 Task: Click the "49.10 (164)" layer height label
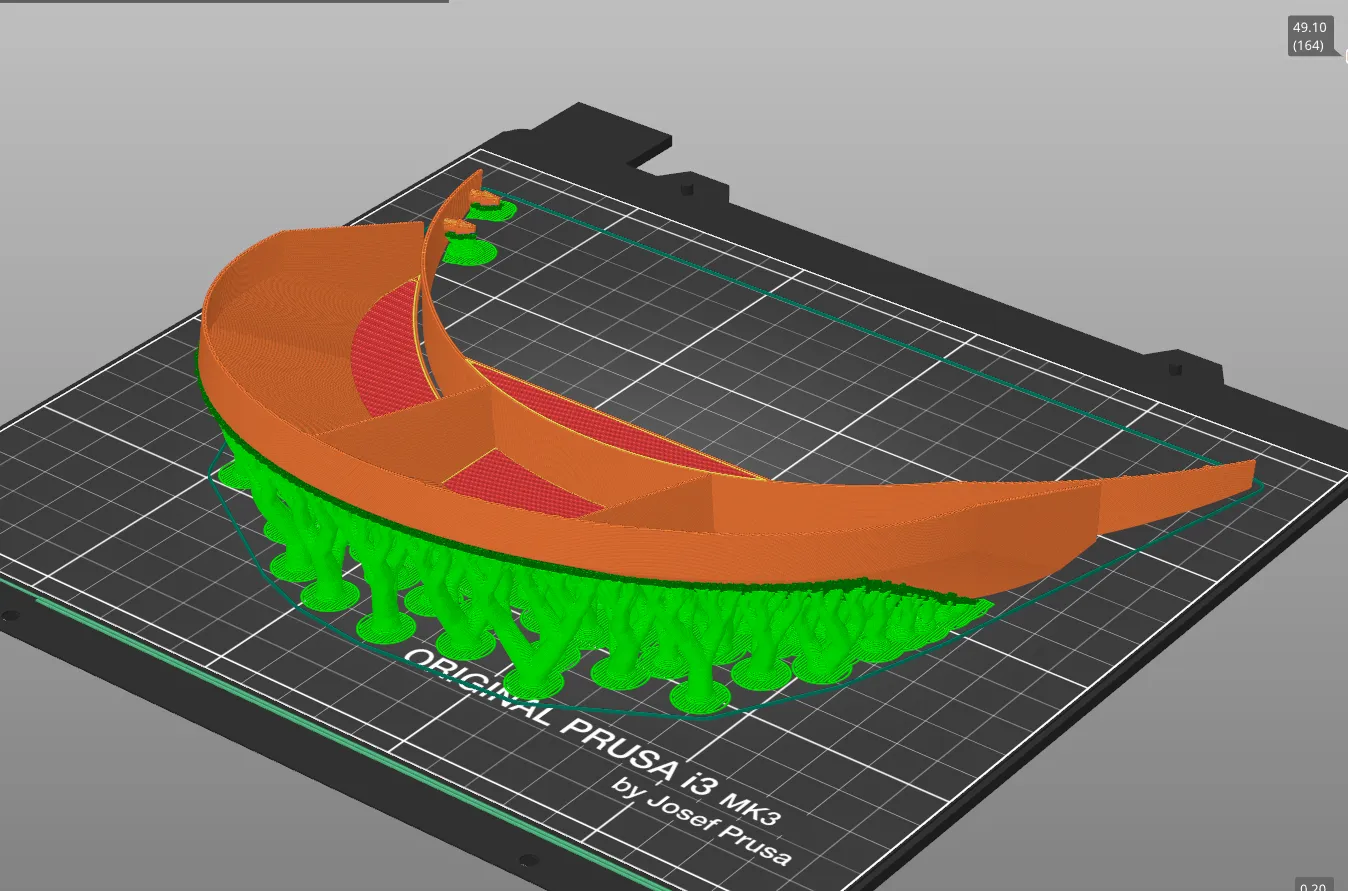[1308, 36]
